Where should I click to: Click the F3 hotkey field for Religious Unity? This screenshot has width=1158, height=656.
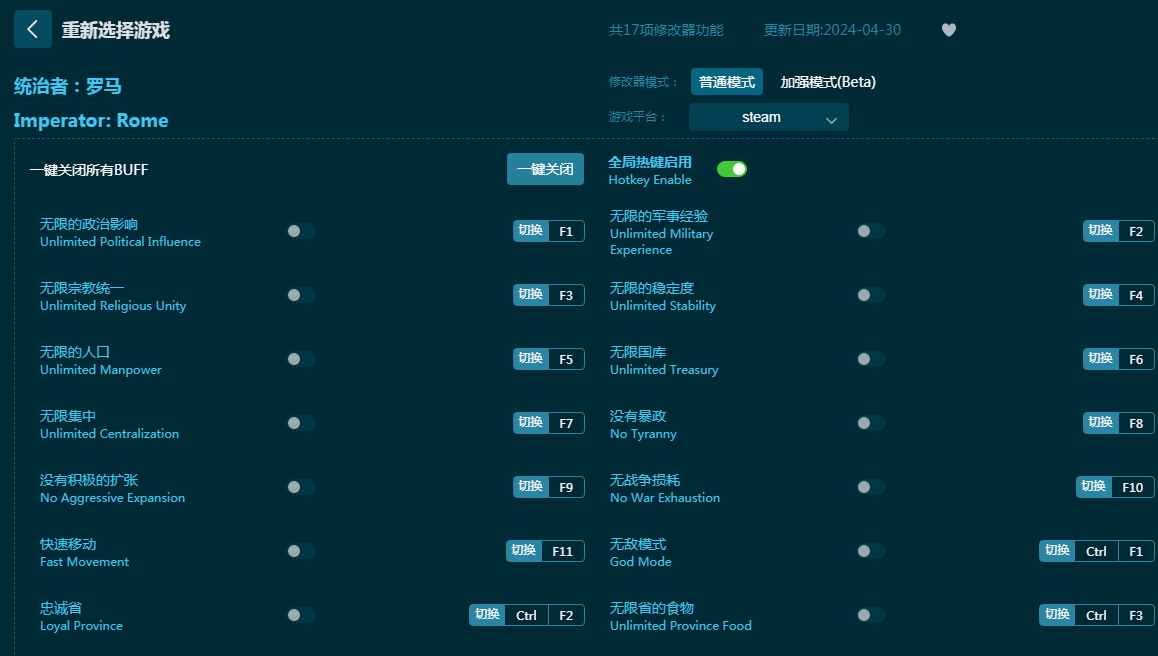[x=566, y=295]
